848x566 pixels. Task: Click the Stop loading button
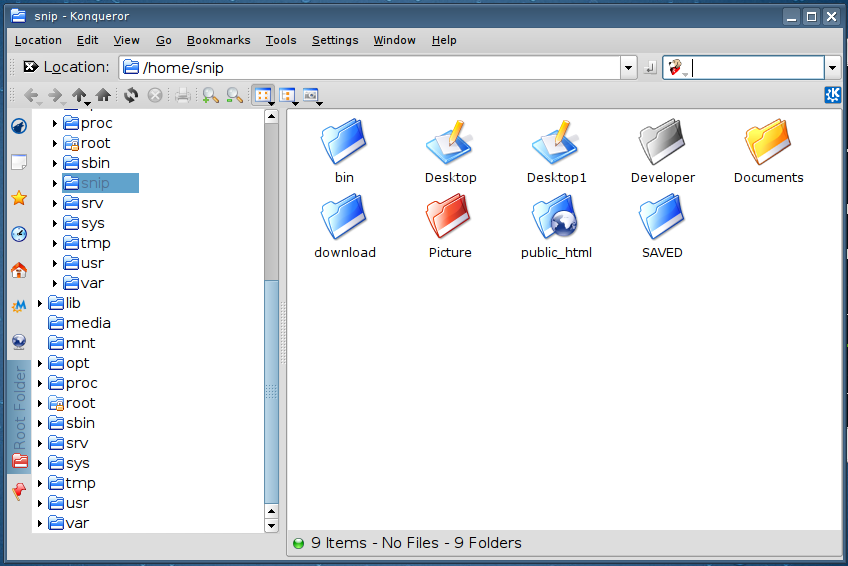(155, 96)
